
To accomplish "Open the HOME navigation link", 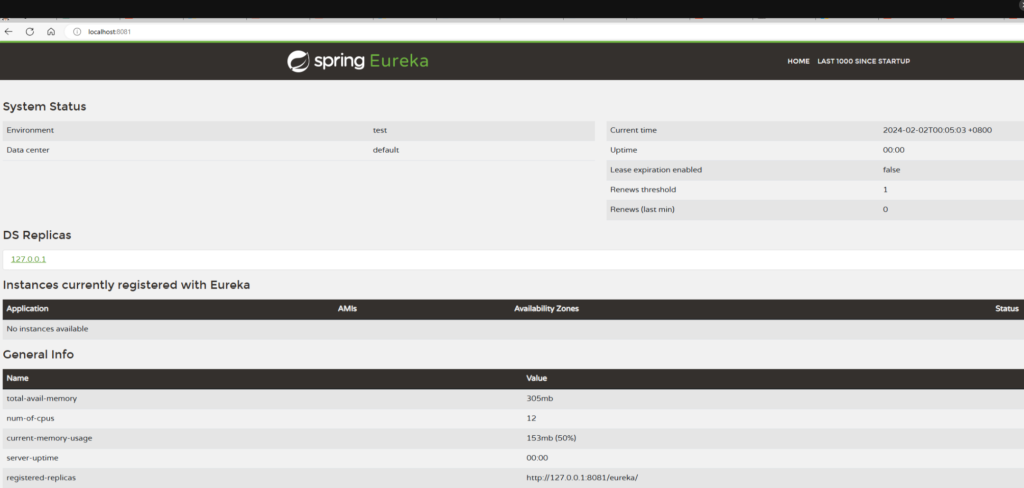I will 798,61.
